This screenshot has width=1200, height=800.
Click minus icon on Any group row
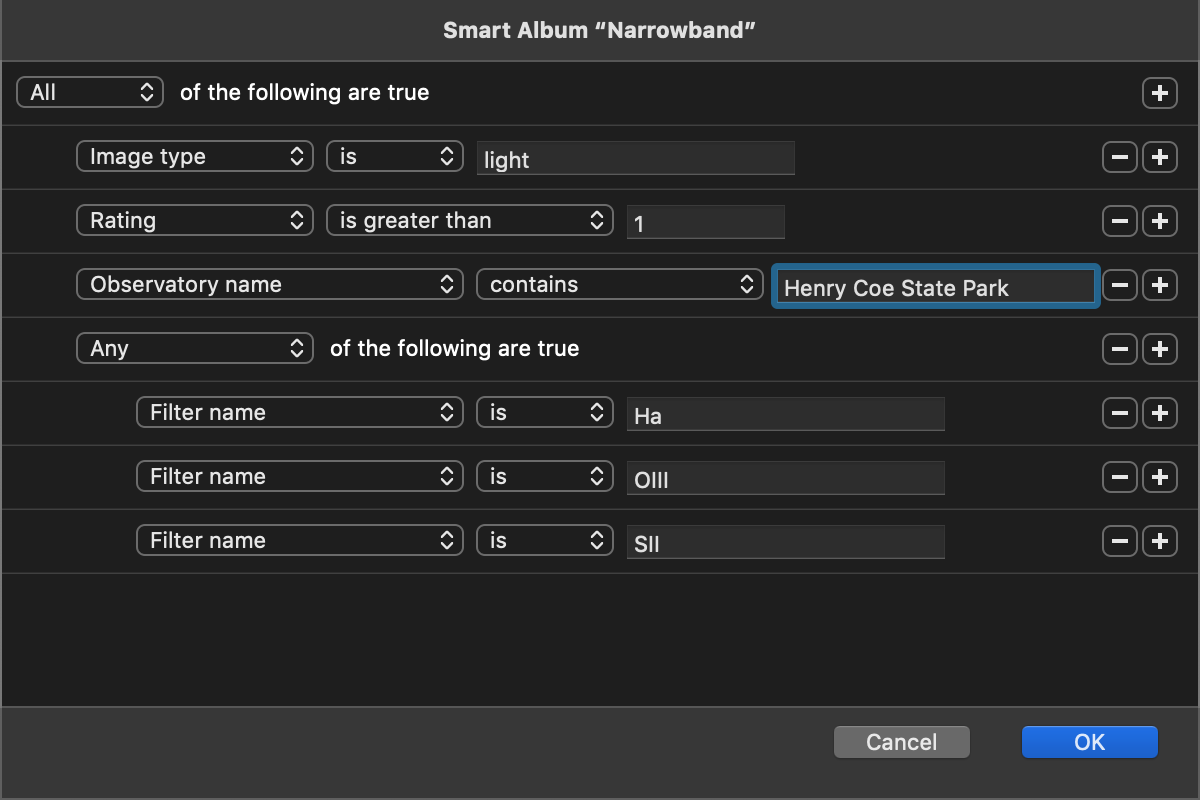point(1119,349)
